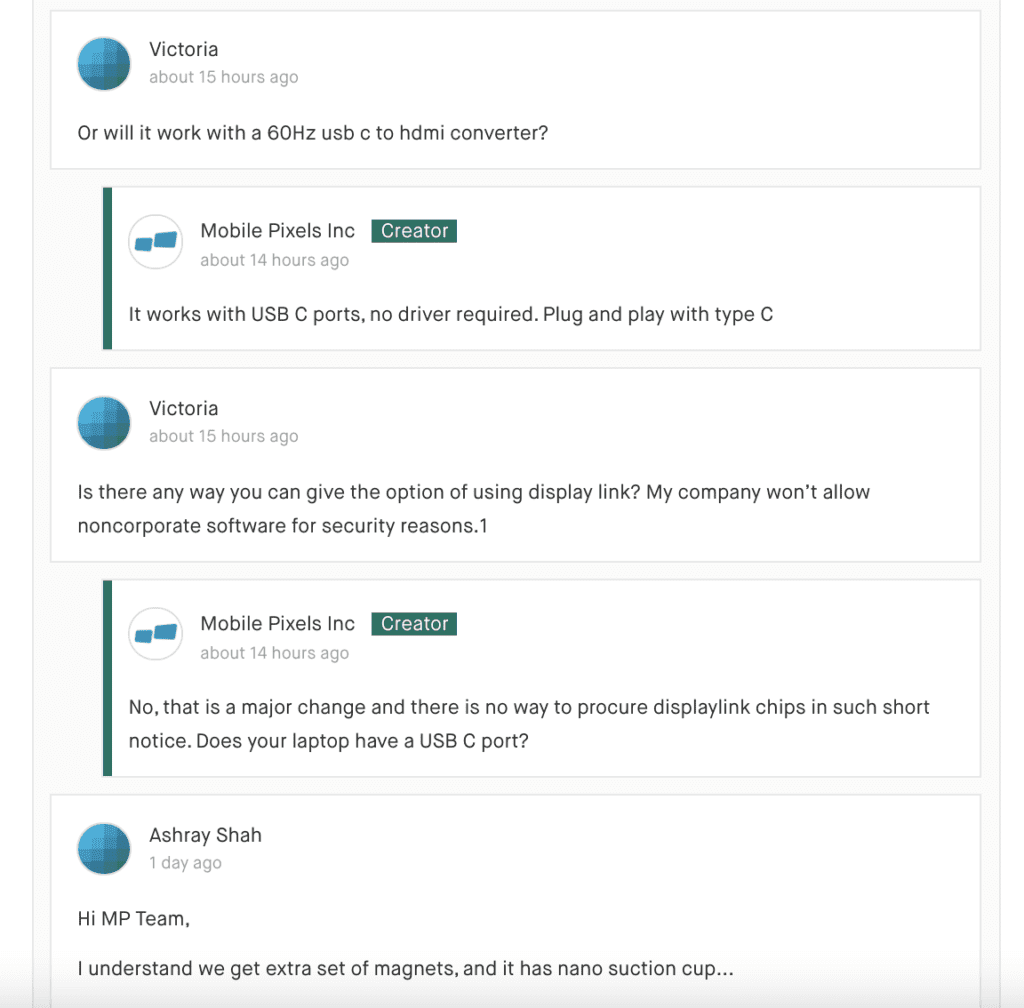Image resolution: width=1024 pixels, height=1008 pixels.
Task: Select Victoria's comment about the 60Hz converter
Action: tap(312, 133)
